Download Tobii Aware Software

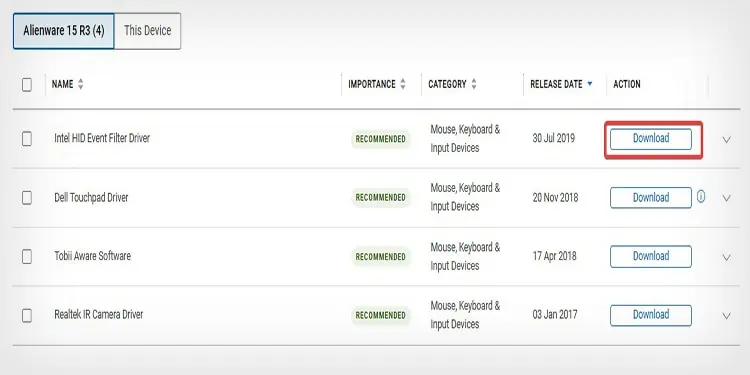click(651, 256)
